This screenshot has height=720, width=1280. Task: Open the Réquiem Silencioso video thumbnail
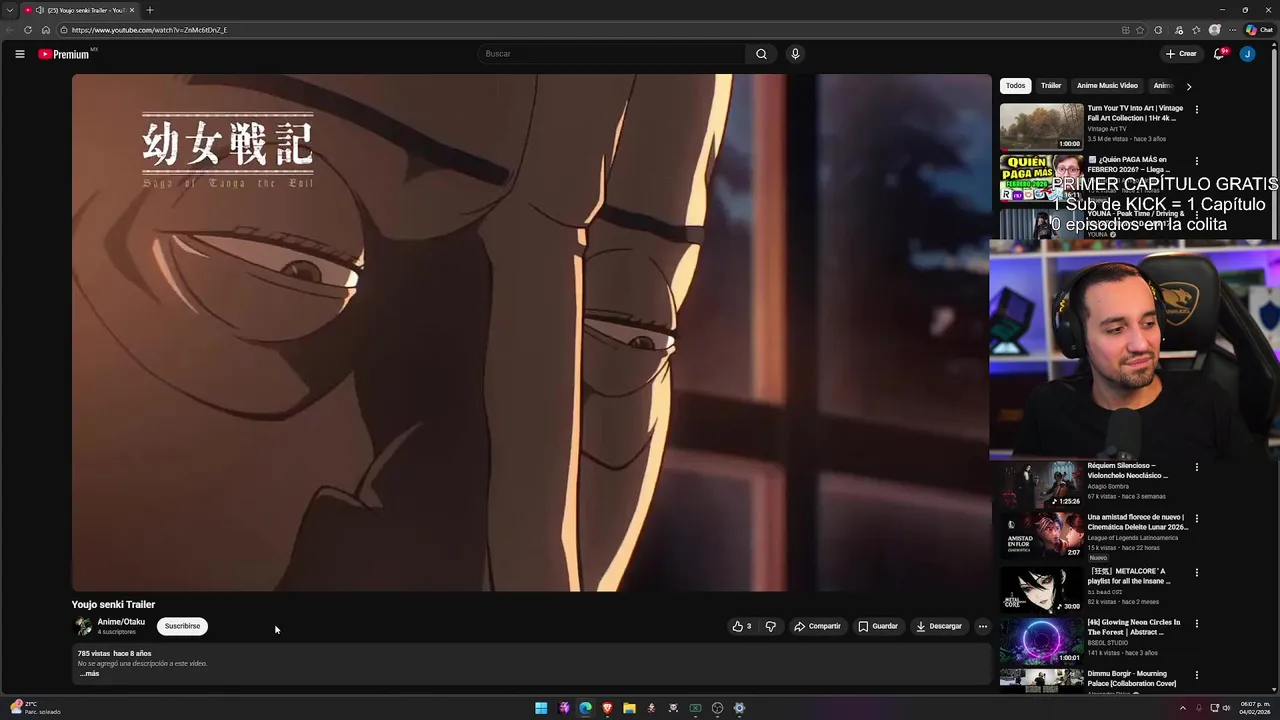click(x=1041, y=485)
